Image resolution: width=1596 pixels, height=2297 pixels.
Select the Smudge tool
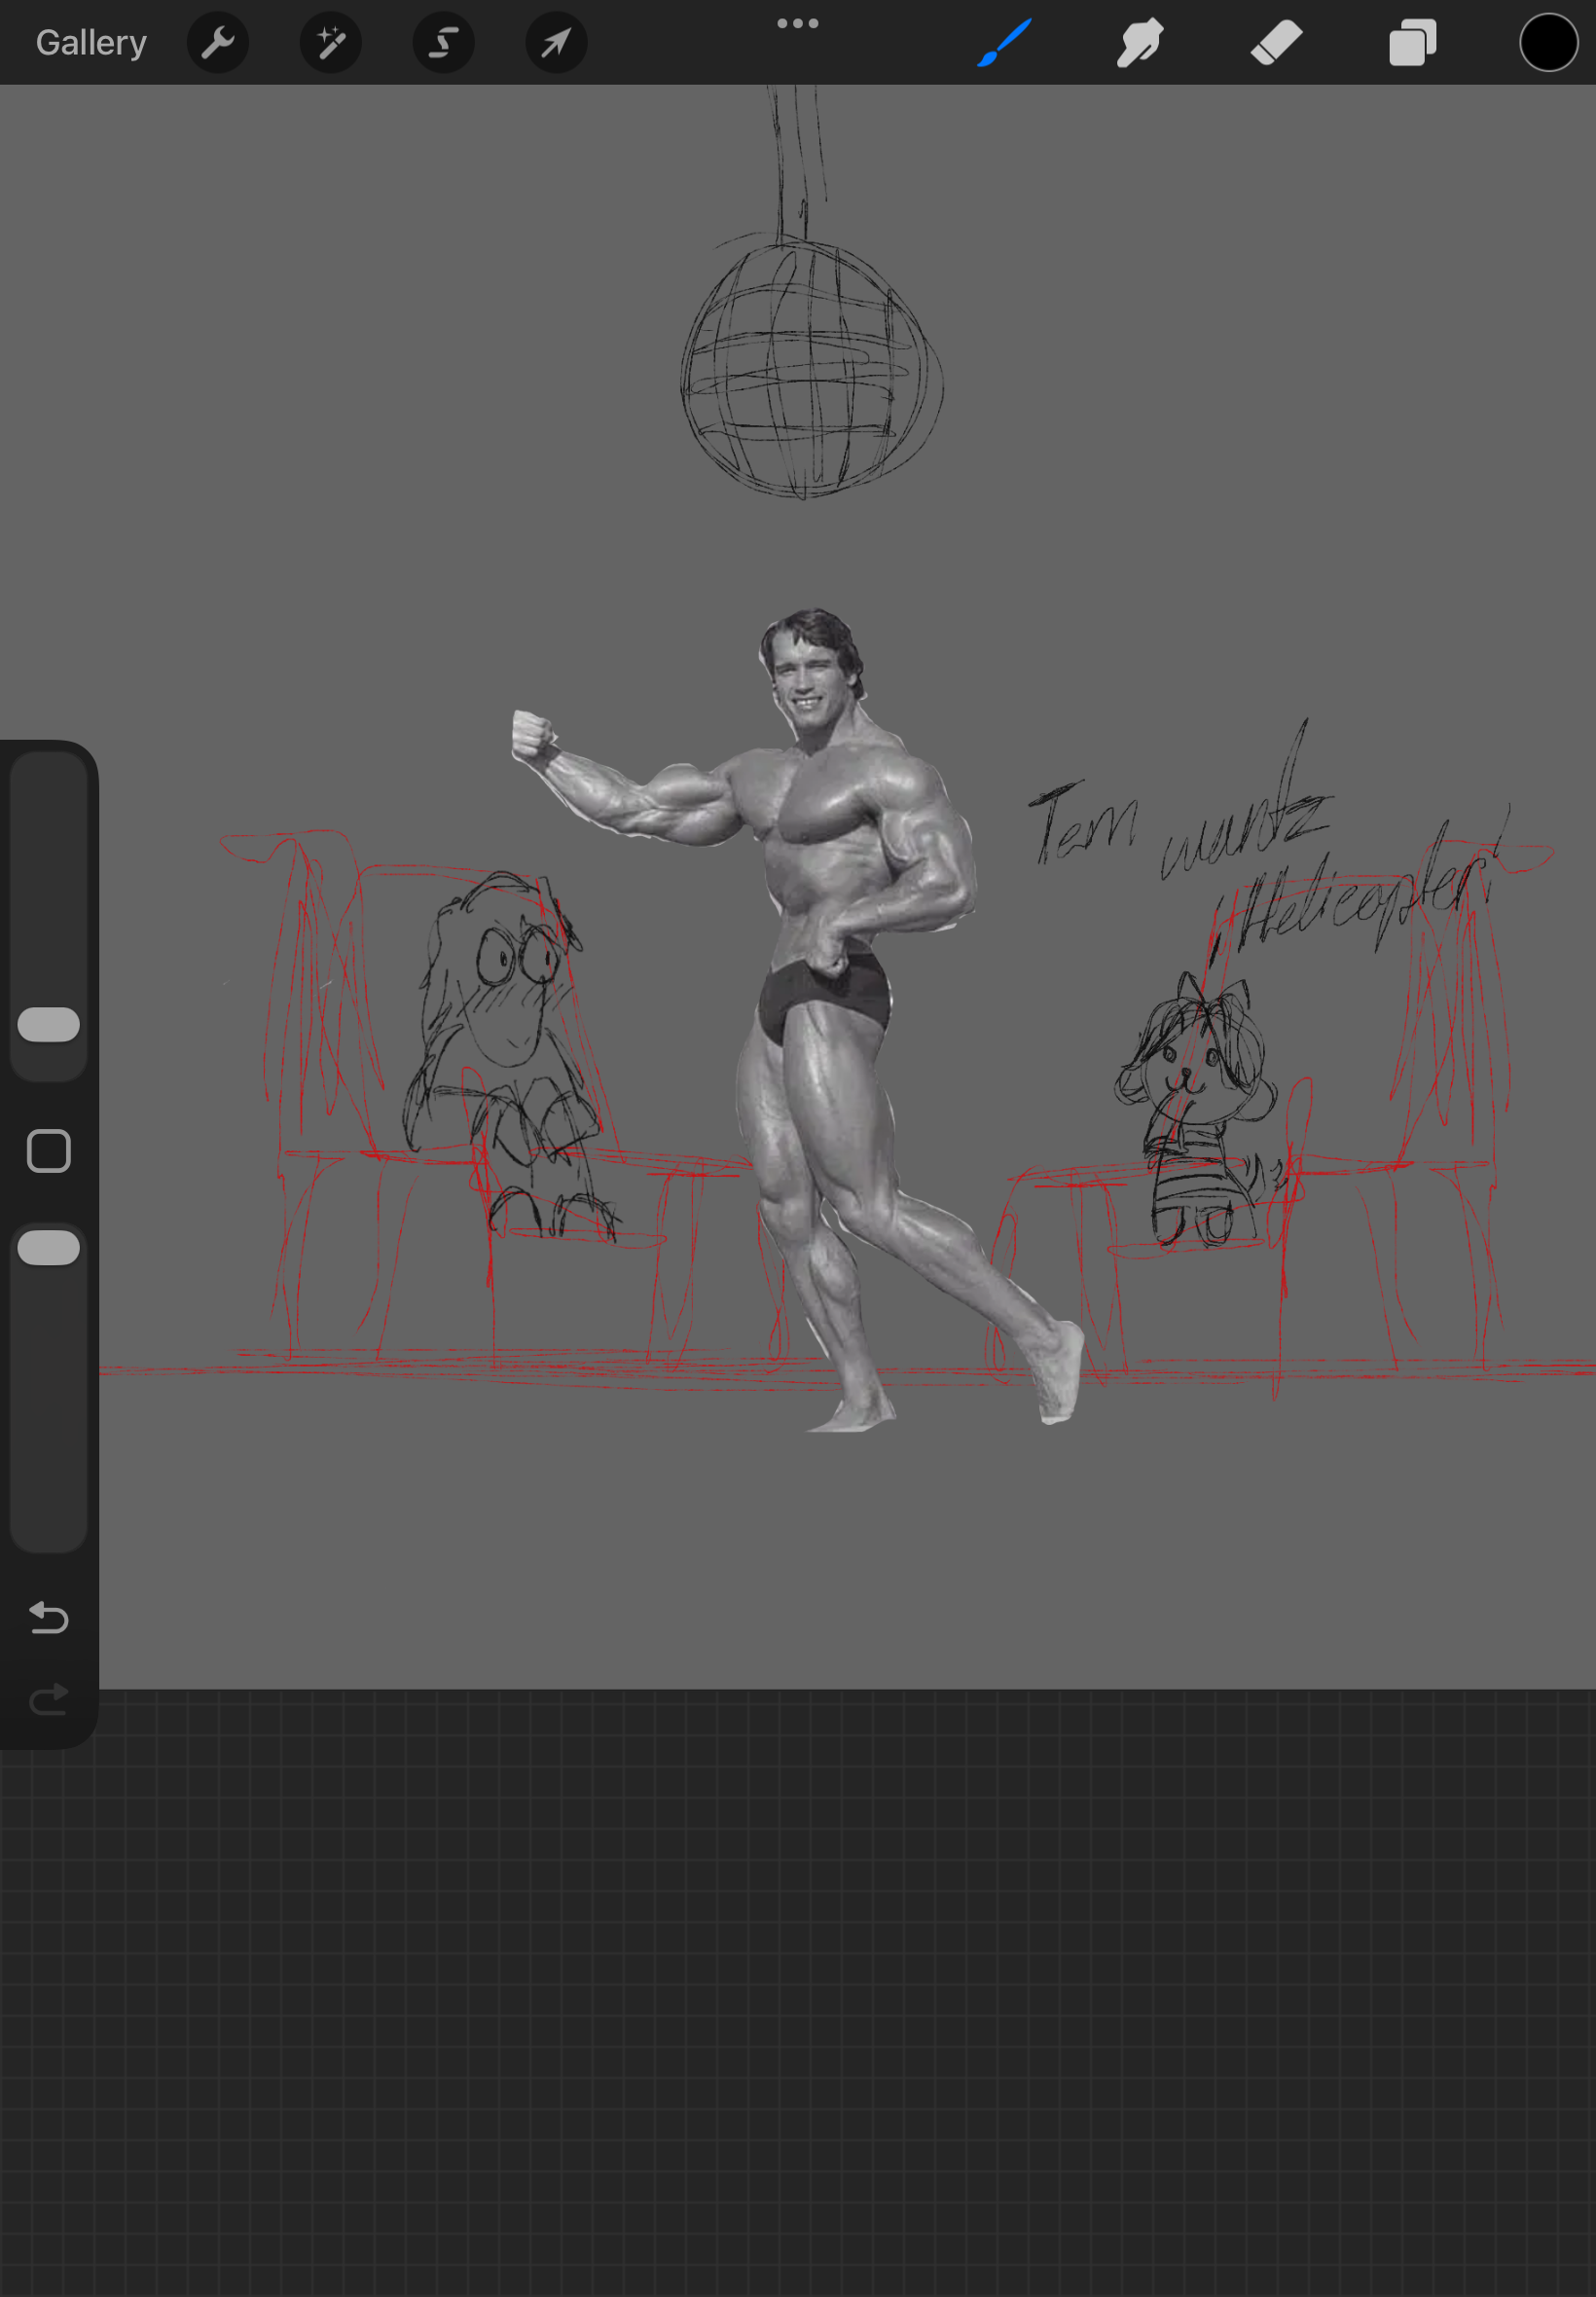point(1140,43)
